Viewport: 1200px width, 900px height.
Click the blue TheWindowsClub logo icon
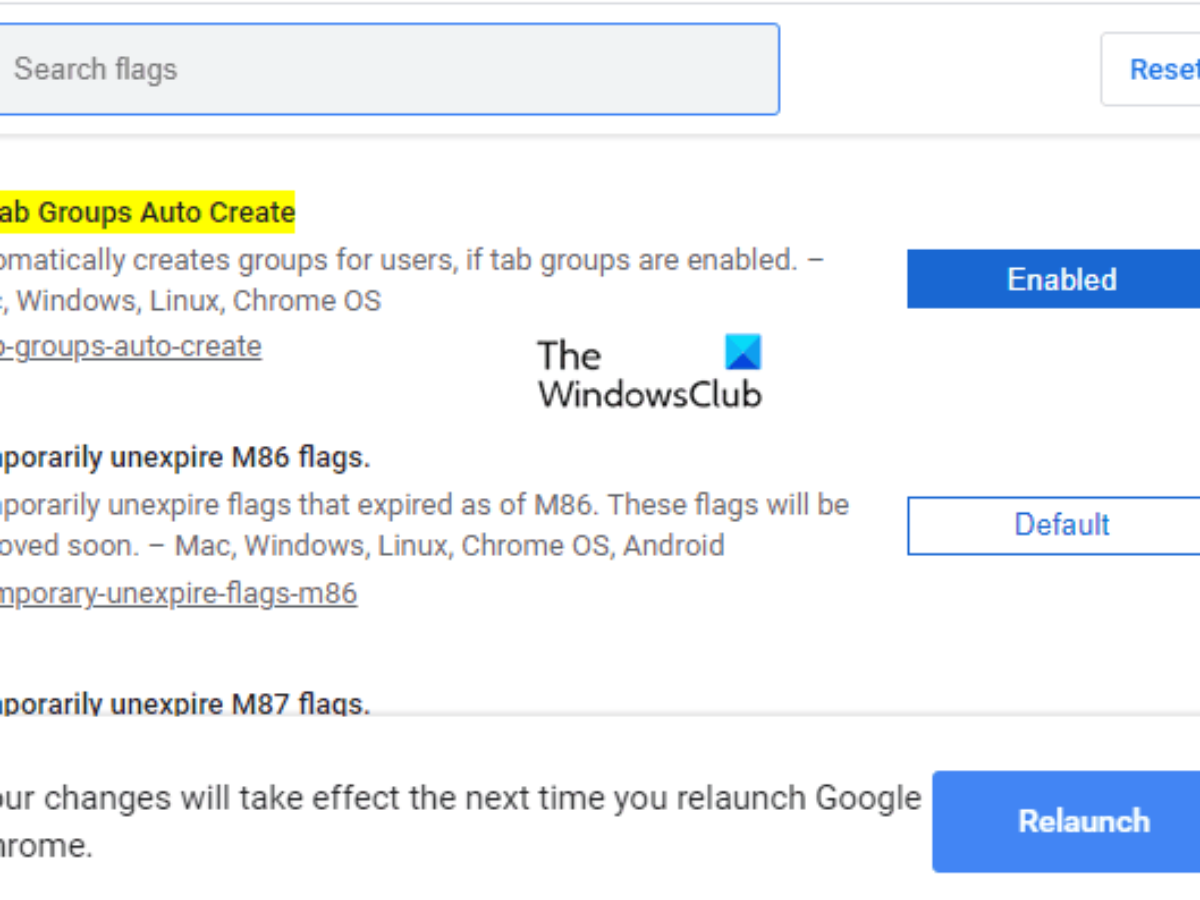click(743, 352)
